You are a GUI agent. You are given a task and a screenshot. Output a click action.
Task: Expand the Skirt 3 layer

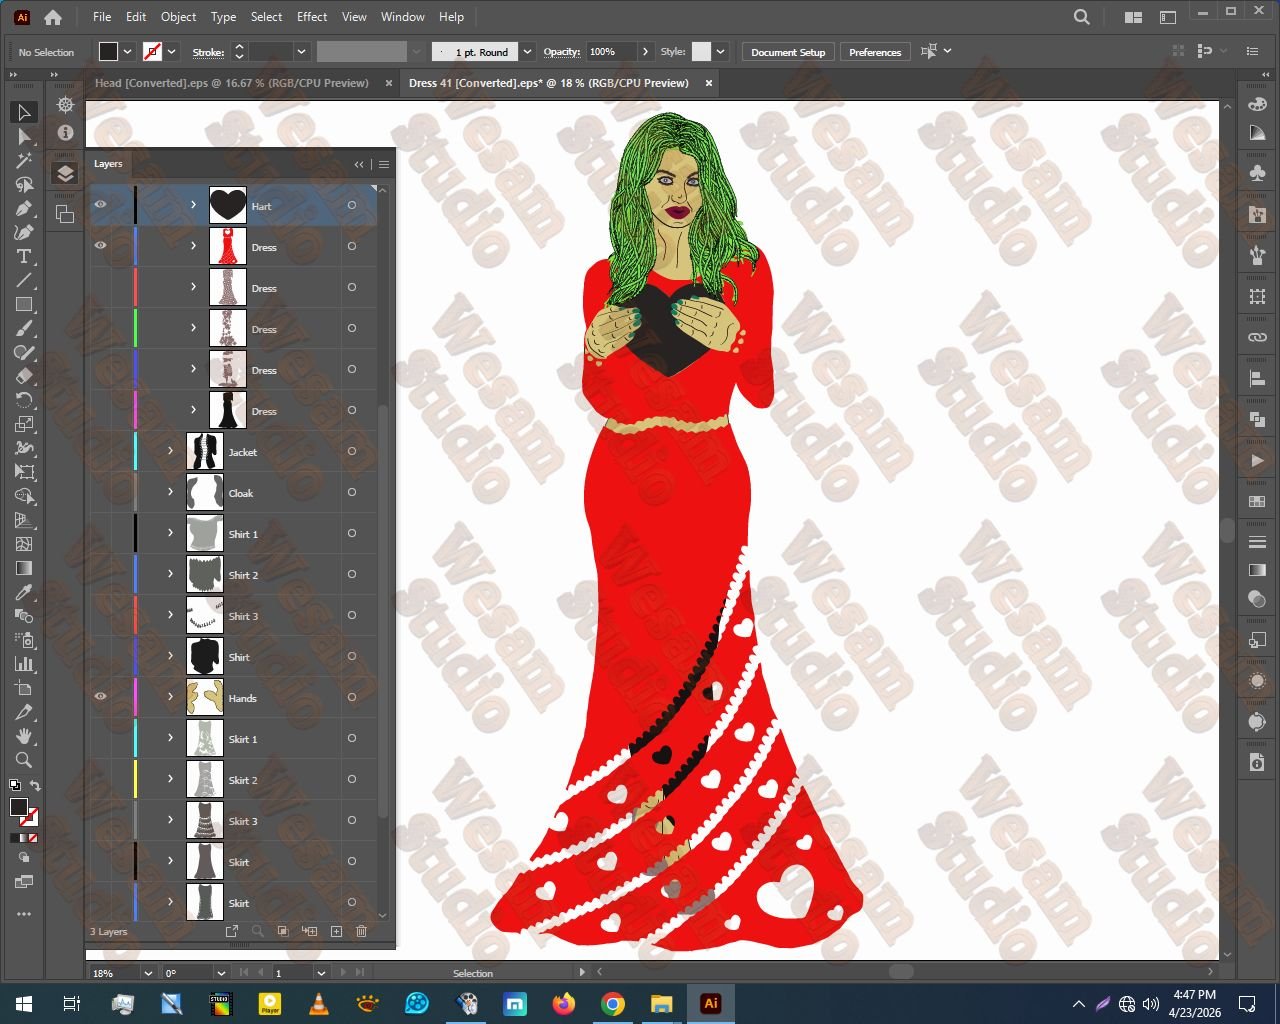[171, 820]
